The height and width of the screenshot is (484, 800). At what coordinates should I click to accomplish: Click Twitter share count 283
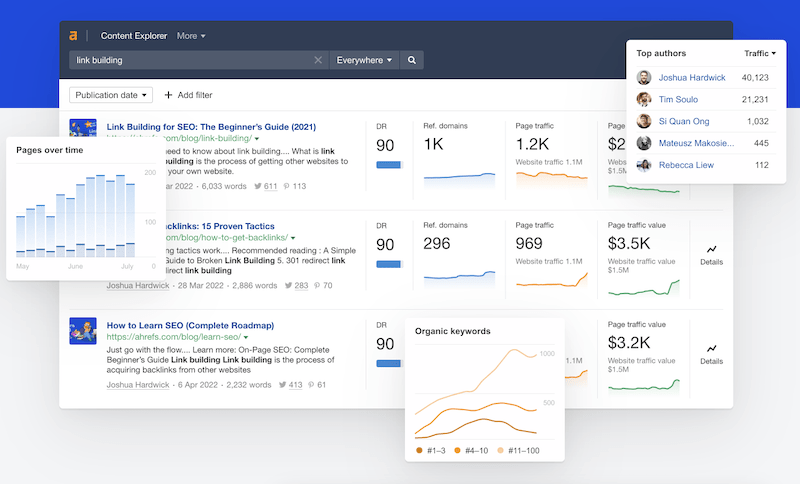coord(296,286)
